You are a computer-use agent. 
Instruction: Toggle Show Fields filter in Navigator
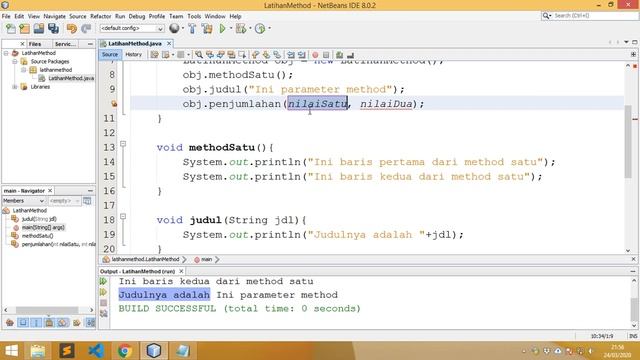pyautogui.click(x=23, y=323)
